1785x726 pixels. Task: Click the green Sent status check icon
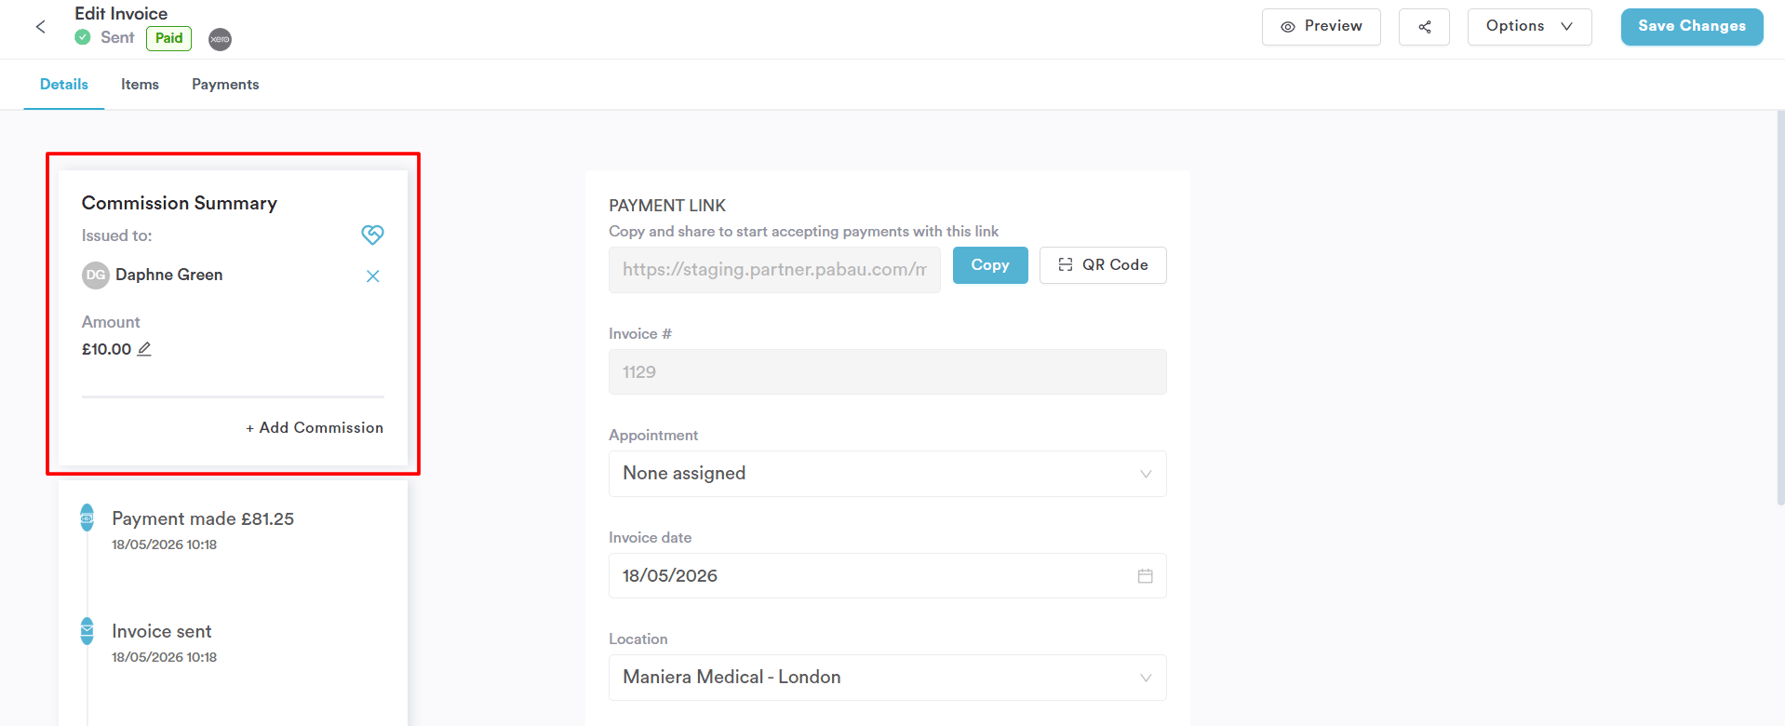(83, 38)
